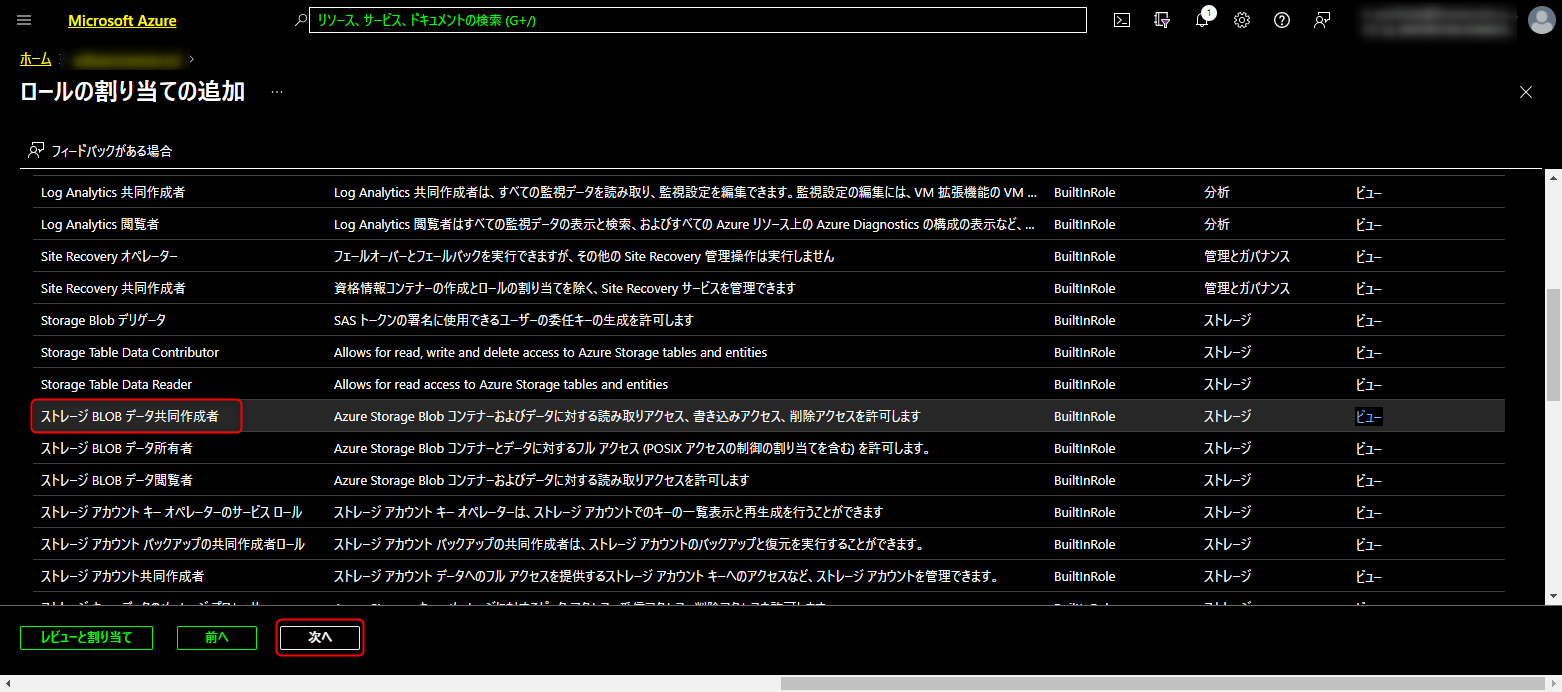Click the vertical scrollbar up arrow
The height and width of the screenshot is (692, 1562).
coord(1553,177)
